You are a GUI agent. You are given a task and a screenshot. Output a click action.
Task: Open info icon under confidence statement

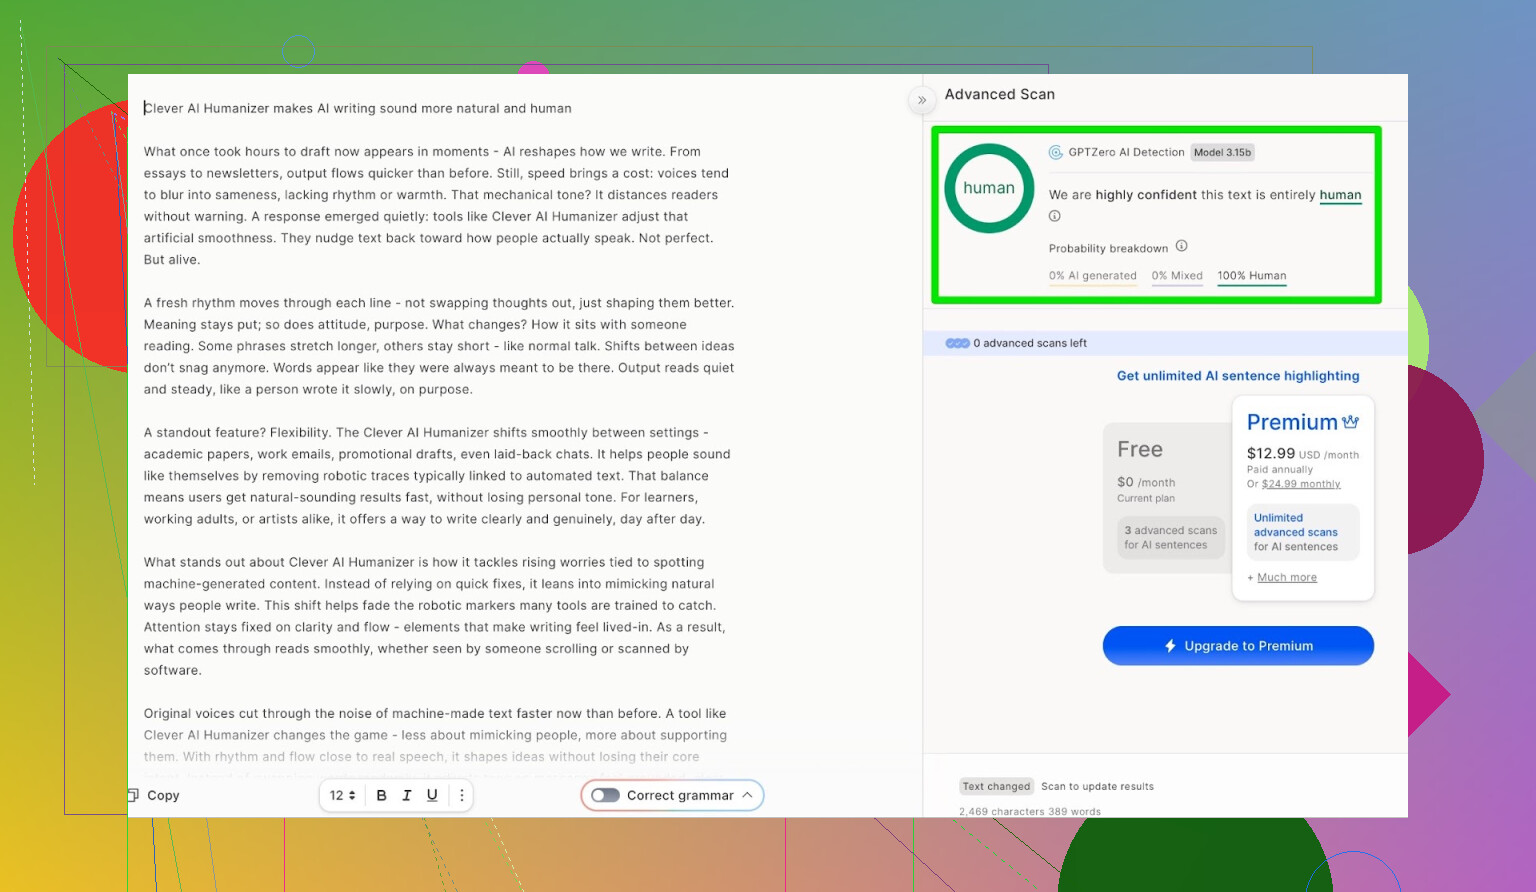point(1054,216)
